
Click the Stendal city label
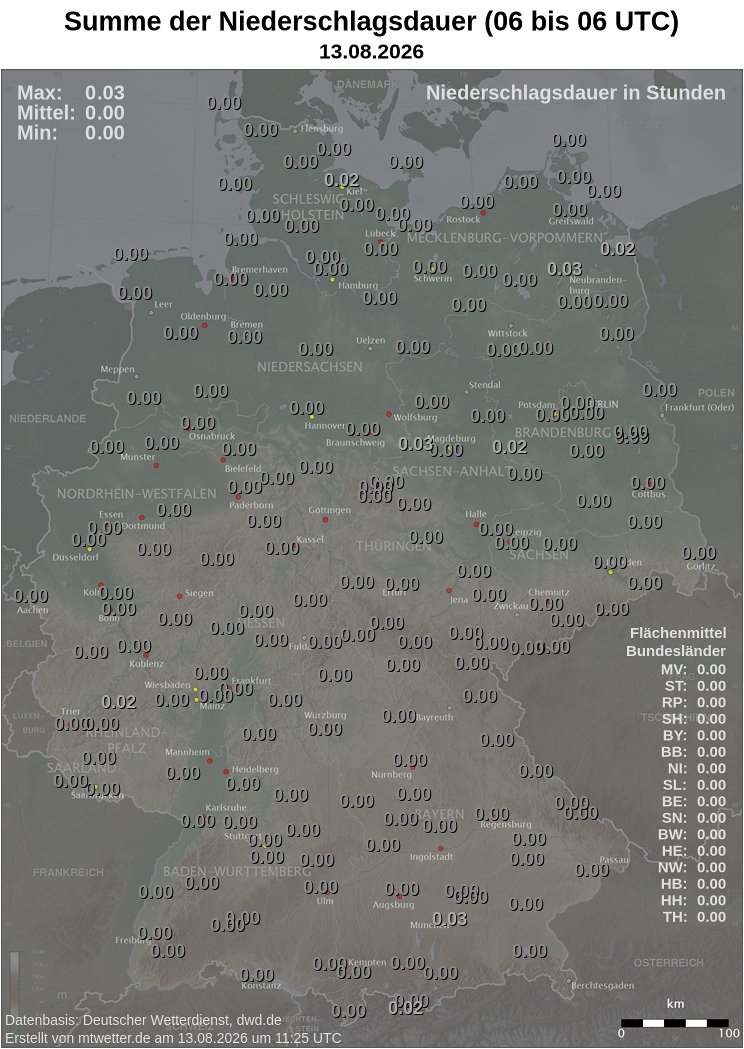(x=485, y=385)
